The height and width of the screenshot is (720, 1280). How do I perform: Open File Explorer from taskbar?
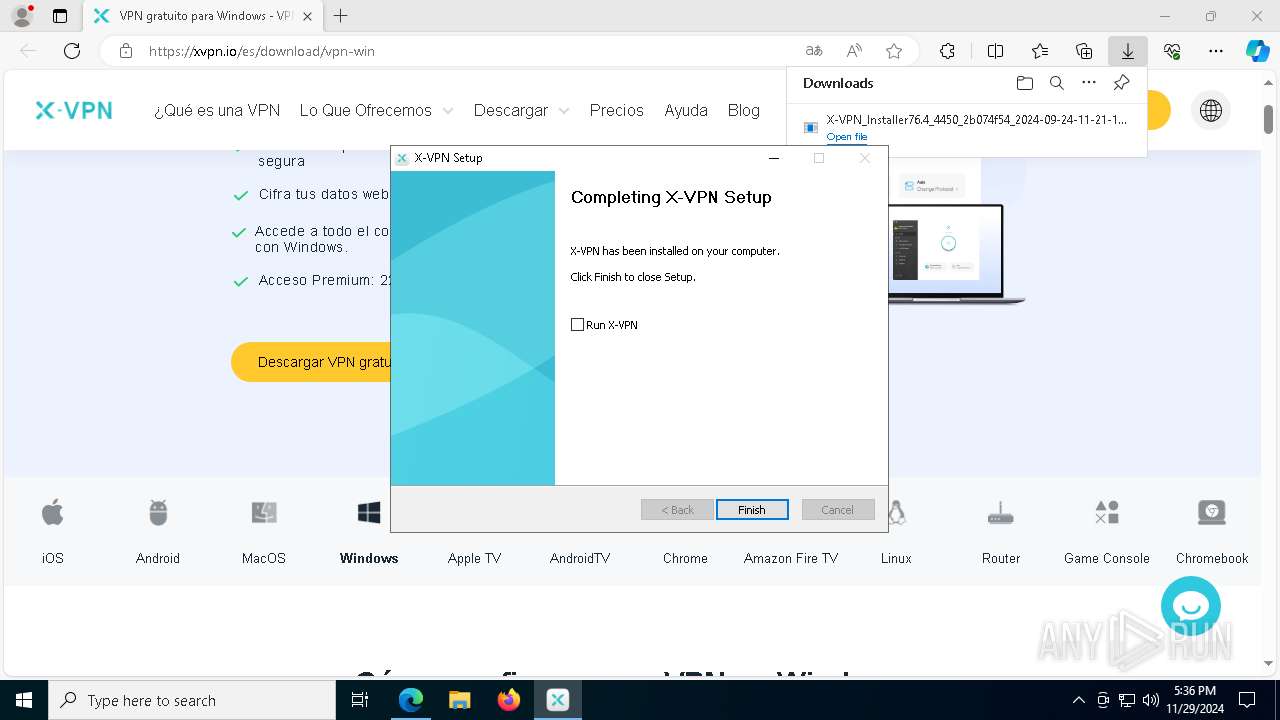coord(459,700)
